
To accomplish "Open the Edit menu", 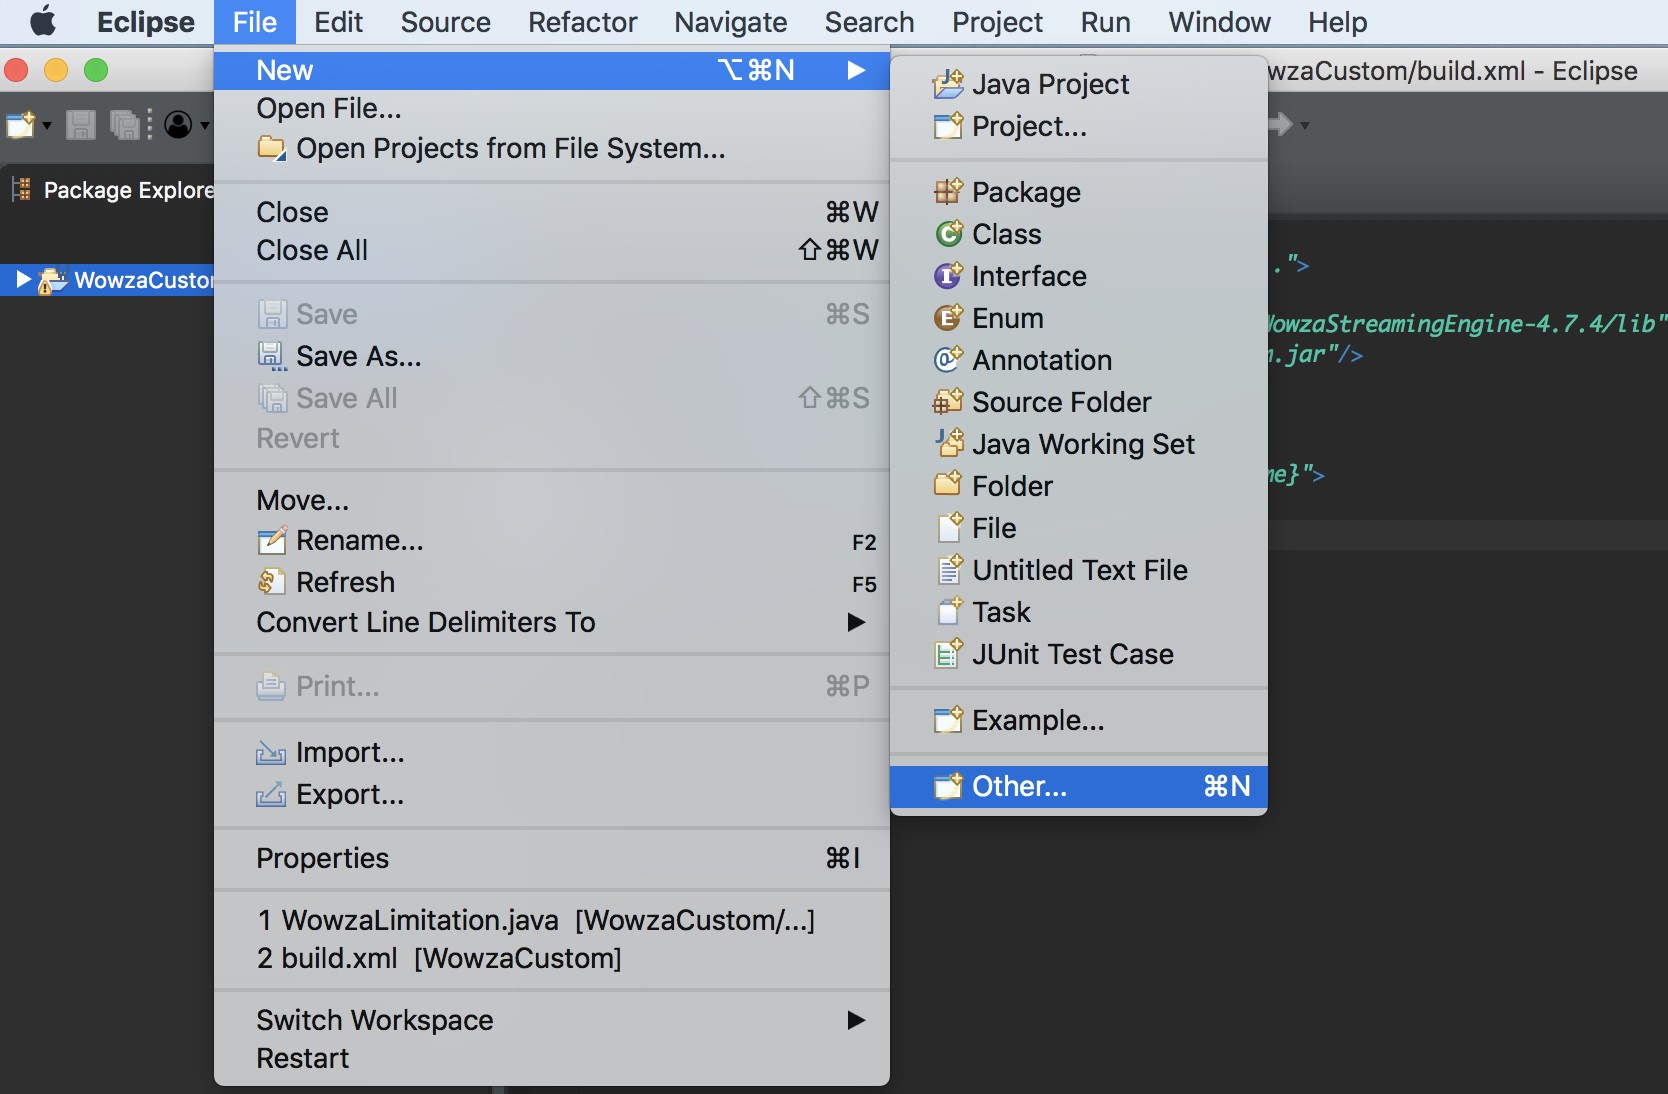I will point(338,22).
